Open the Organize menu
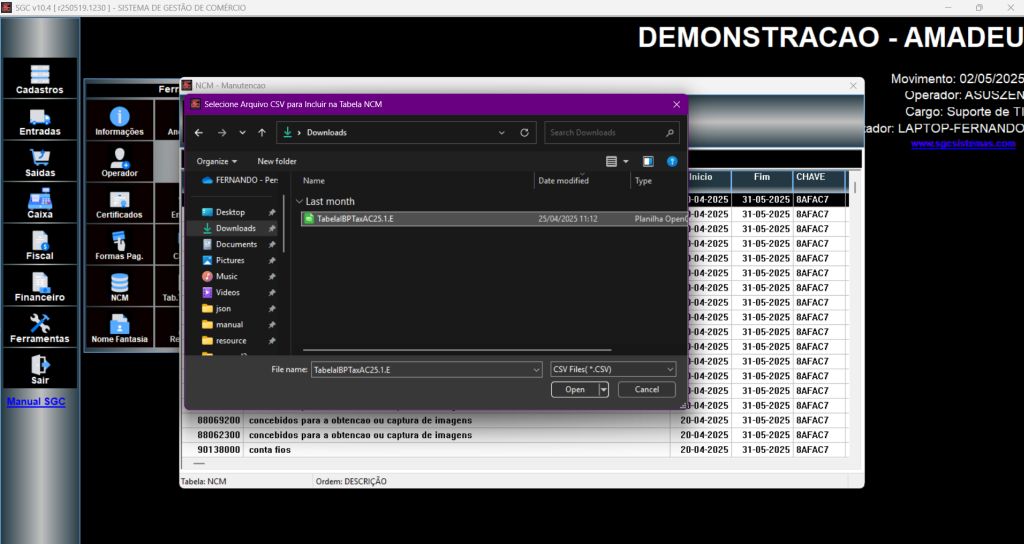Image resolution: width=1024 pixels, height=544 pixels. 217,161
